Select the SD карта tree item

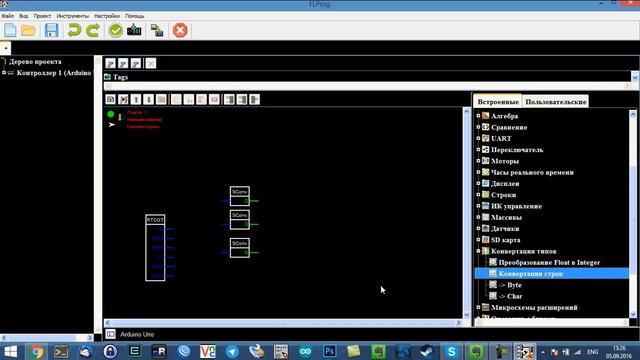505,240
